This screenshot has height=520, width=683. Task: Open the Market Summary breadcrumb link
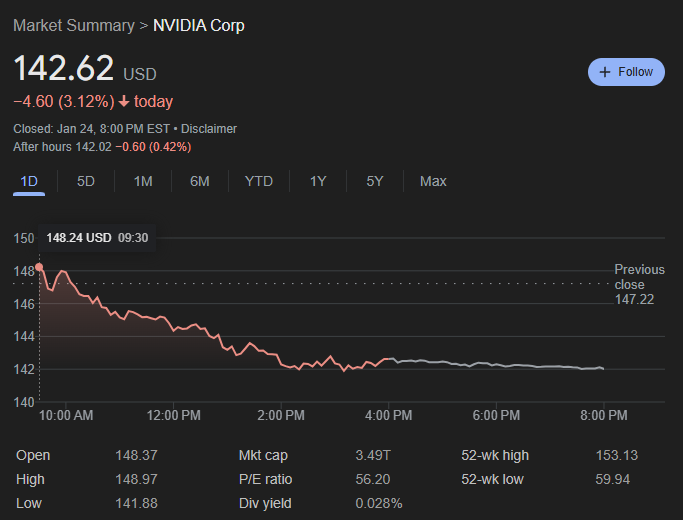74,26
